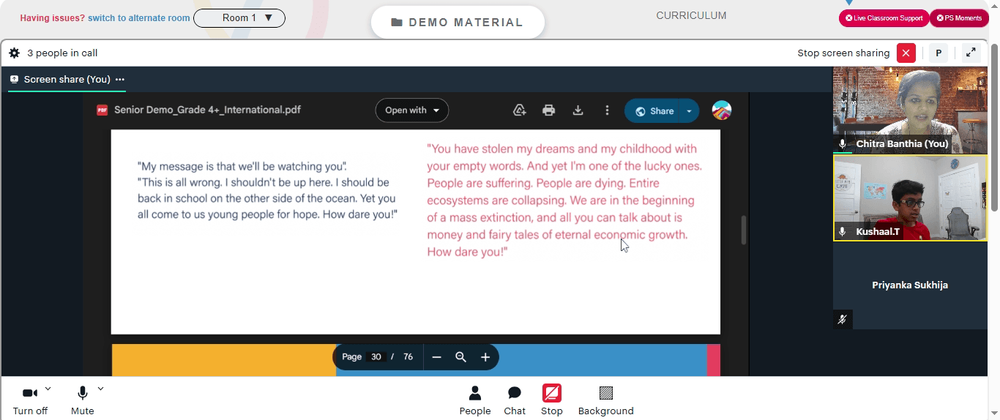Select Kushaal.T video tile

[910, 198]
